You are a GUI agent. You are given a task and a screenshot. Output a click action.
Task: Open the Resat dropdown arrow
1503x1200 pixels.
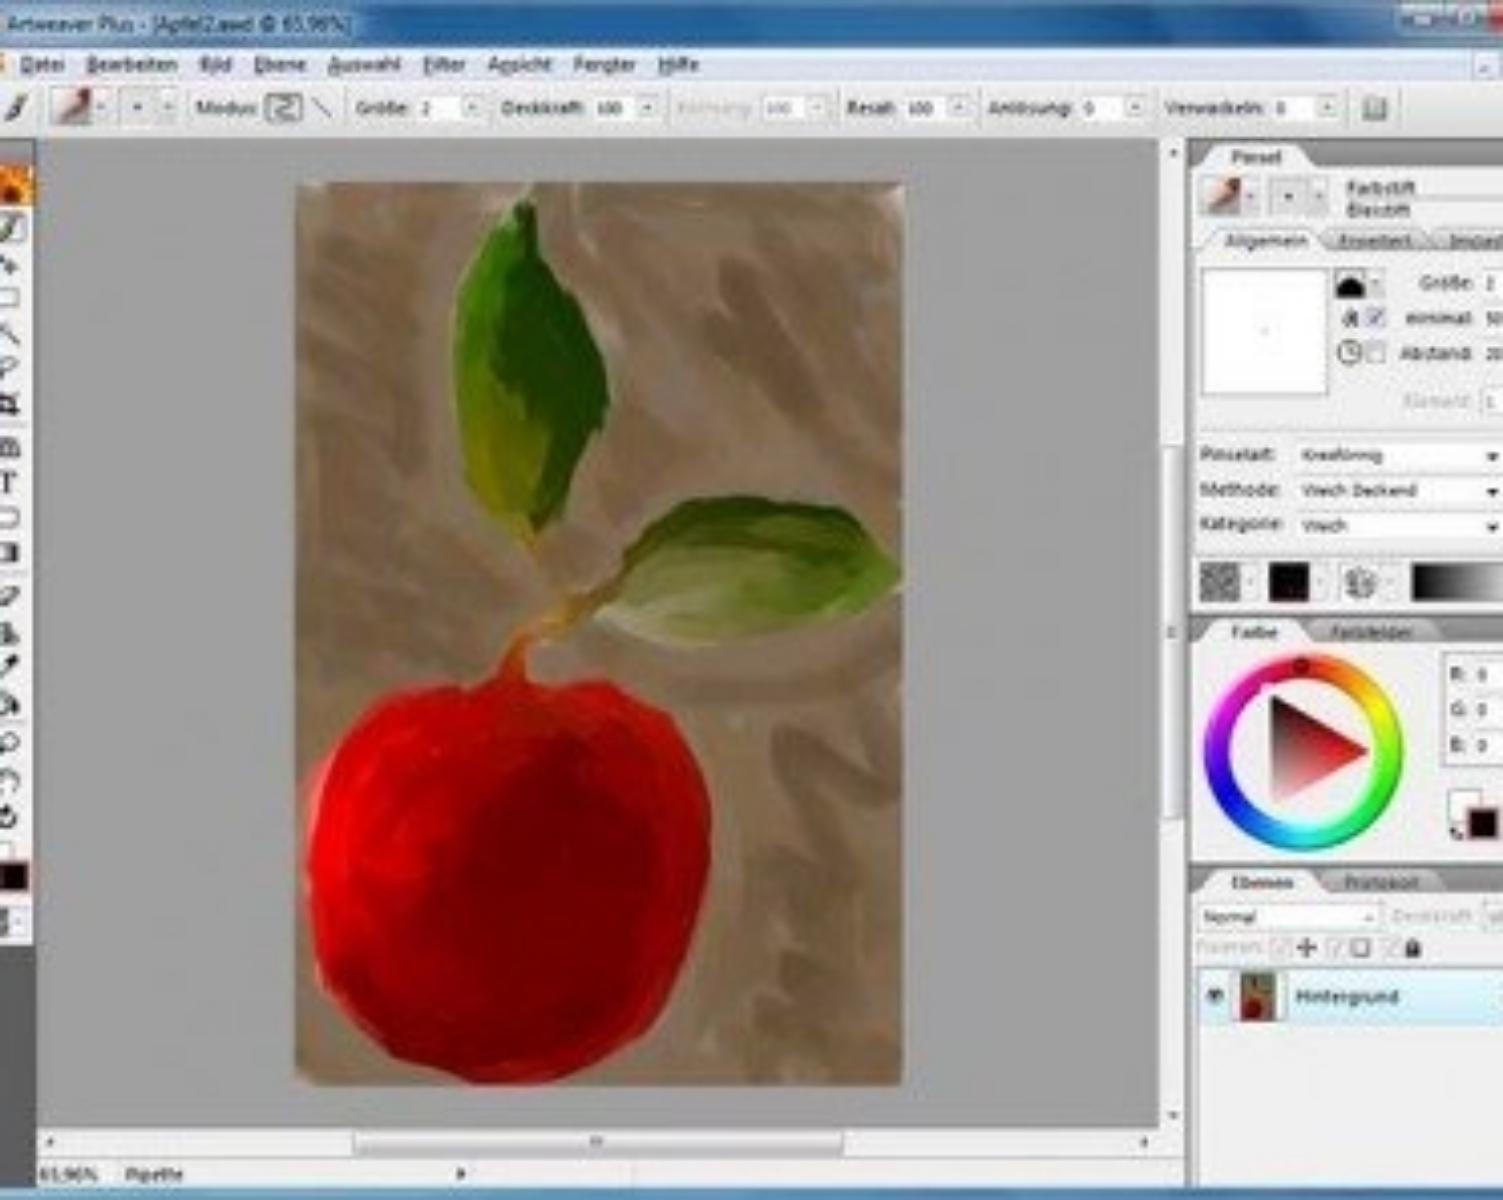958,108
